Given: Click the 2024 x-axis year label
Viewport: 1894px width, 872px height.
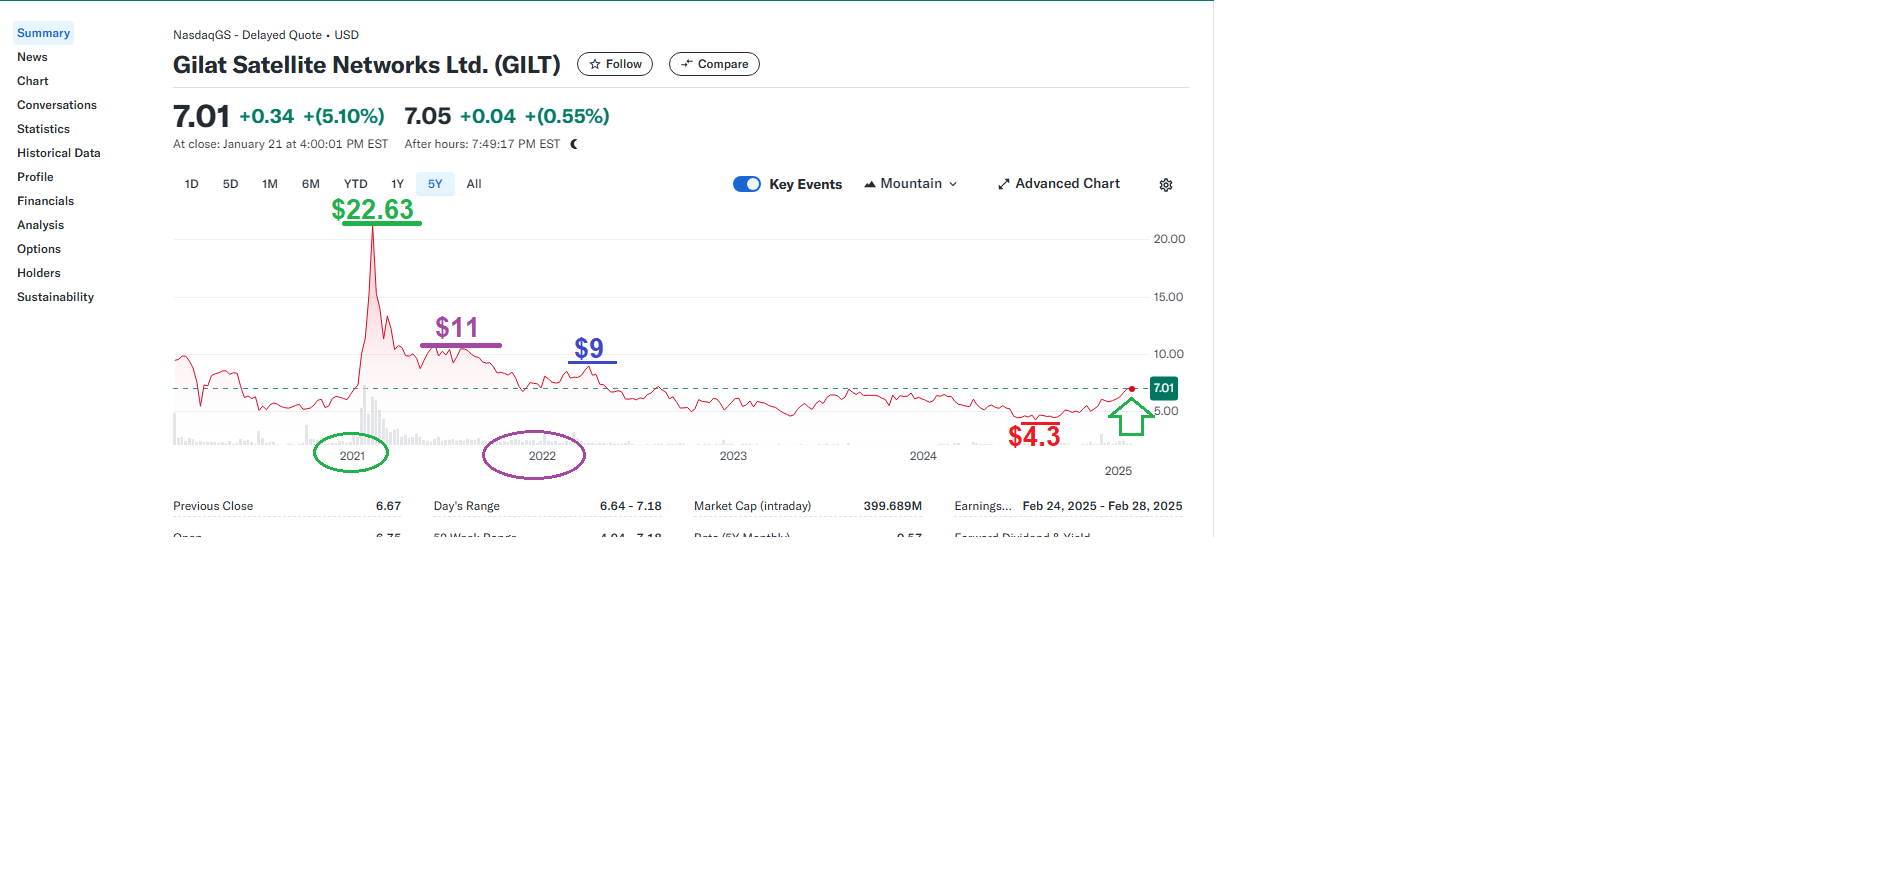Looking at the screenshot, I should (923, 456).
